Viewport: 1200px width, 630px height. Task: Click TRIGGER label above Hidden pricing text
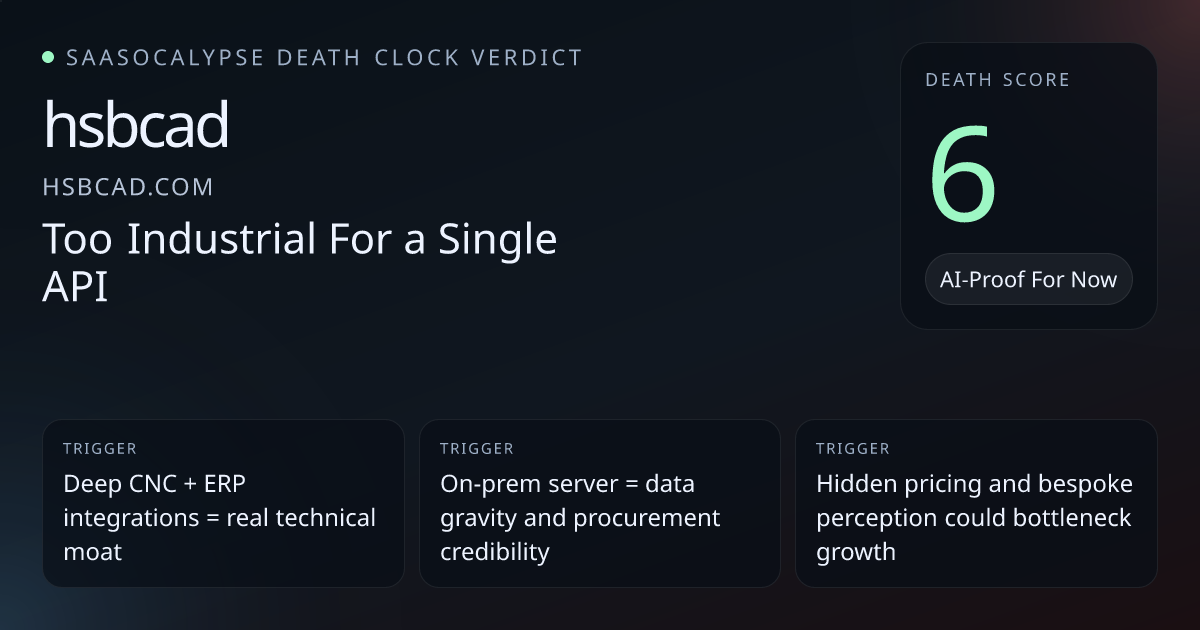tap(852, 449)
